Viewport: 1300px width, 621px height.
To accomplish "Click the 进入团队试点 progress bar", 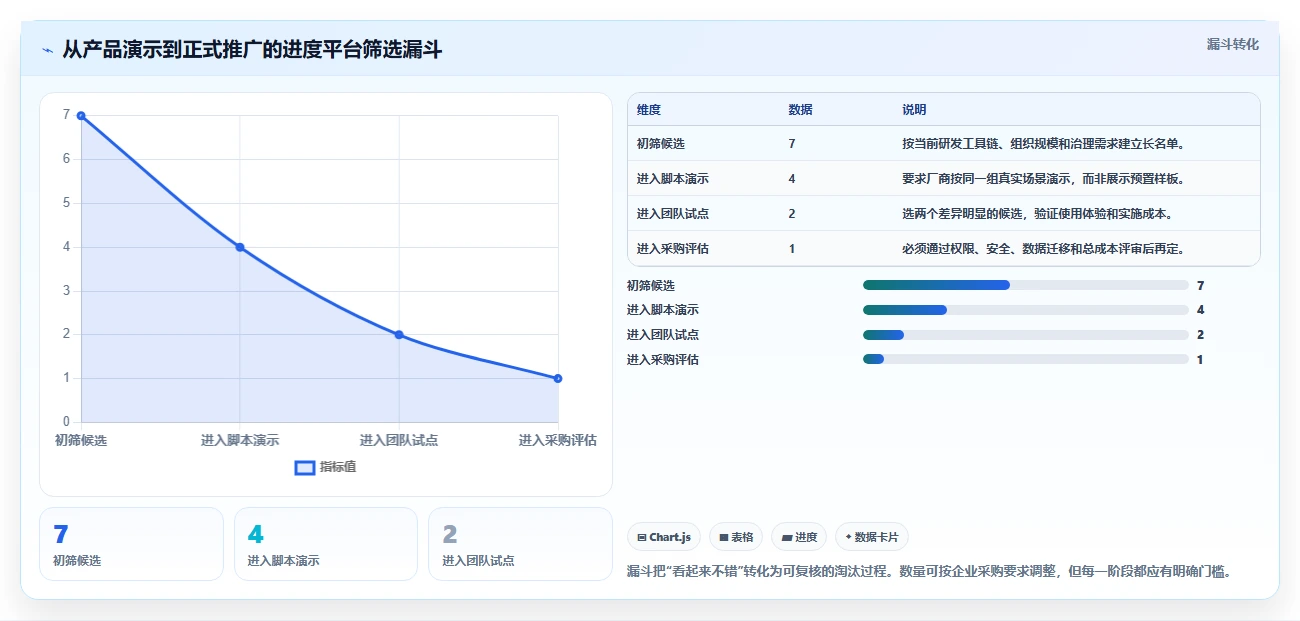I will point(1025,335).
